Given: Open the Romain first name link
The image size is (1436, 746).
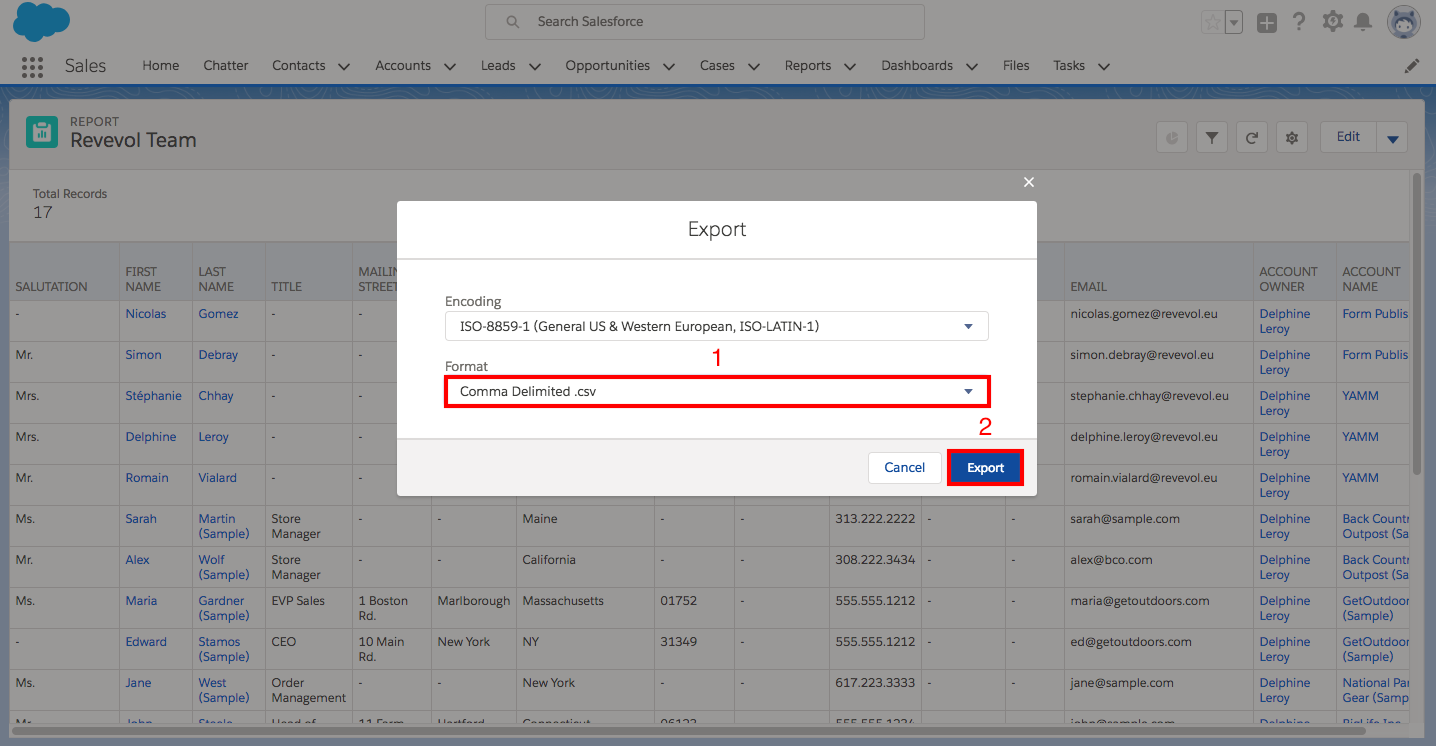Looking at the screenshot, I should tap(147, 478).
